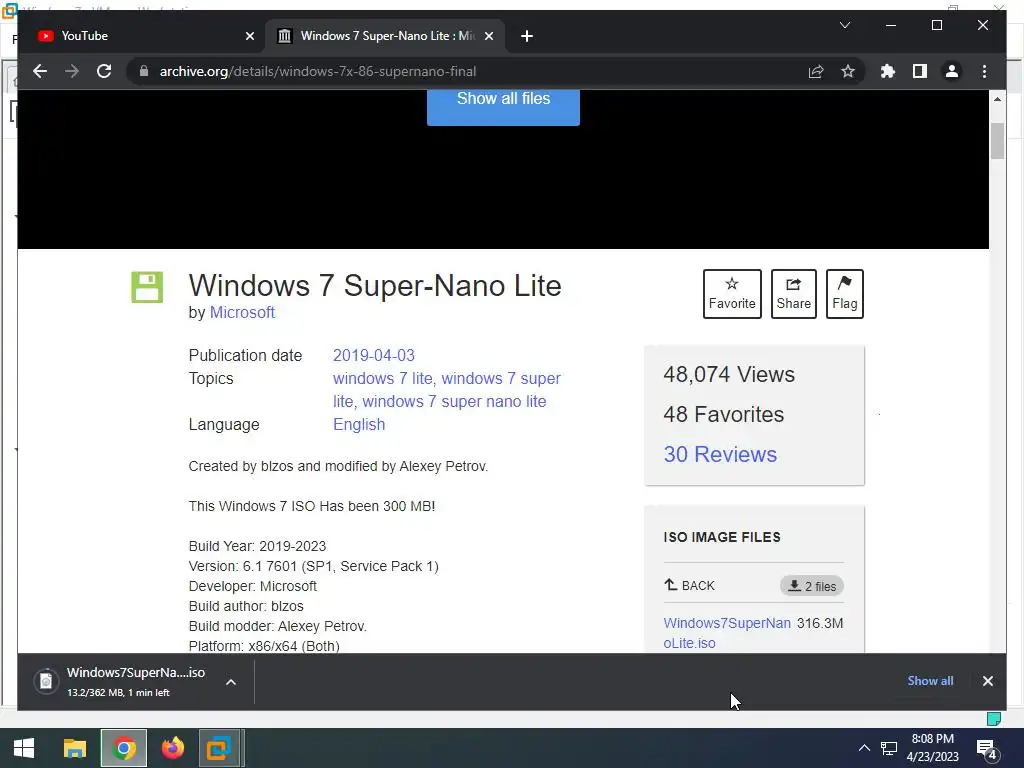
Task: Show hidden system tray icons
Action: [864, 748]
